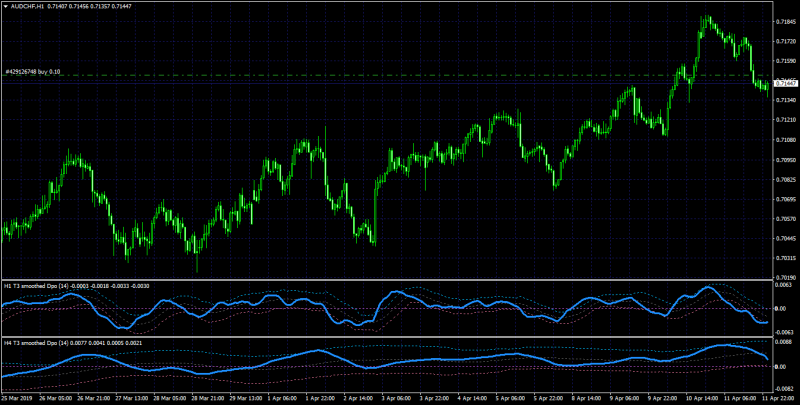Image resolution: width=800 pixels, height=405 pixels.
Task: Click the 0.71590 price axis label
Action: (786, 61)
